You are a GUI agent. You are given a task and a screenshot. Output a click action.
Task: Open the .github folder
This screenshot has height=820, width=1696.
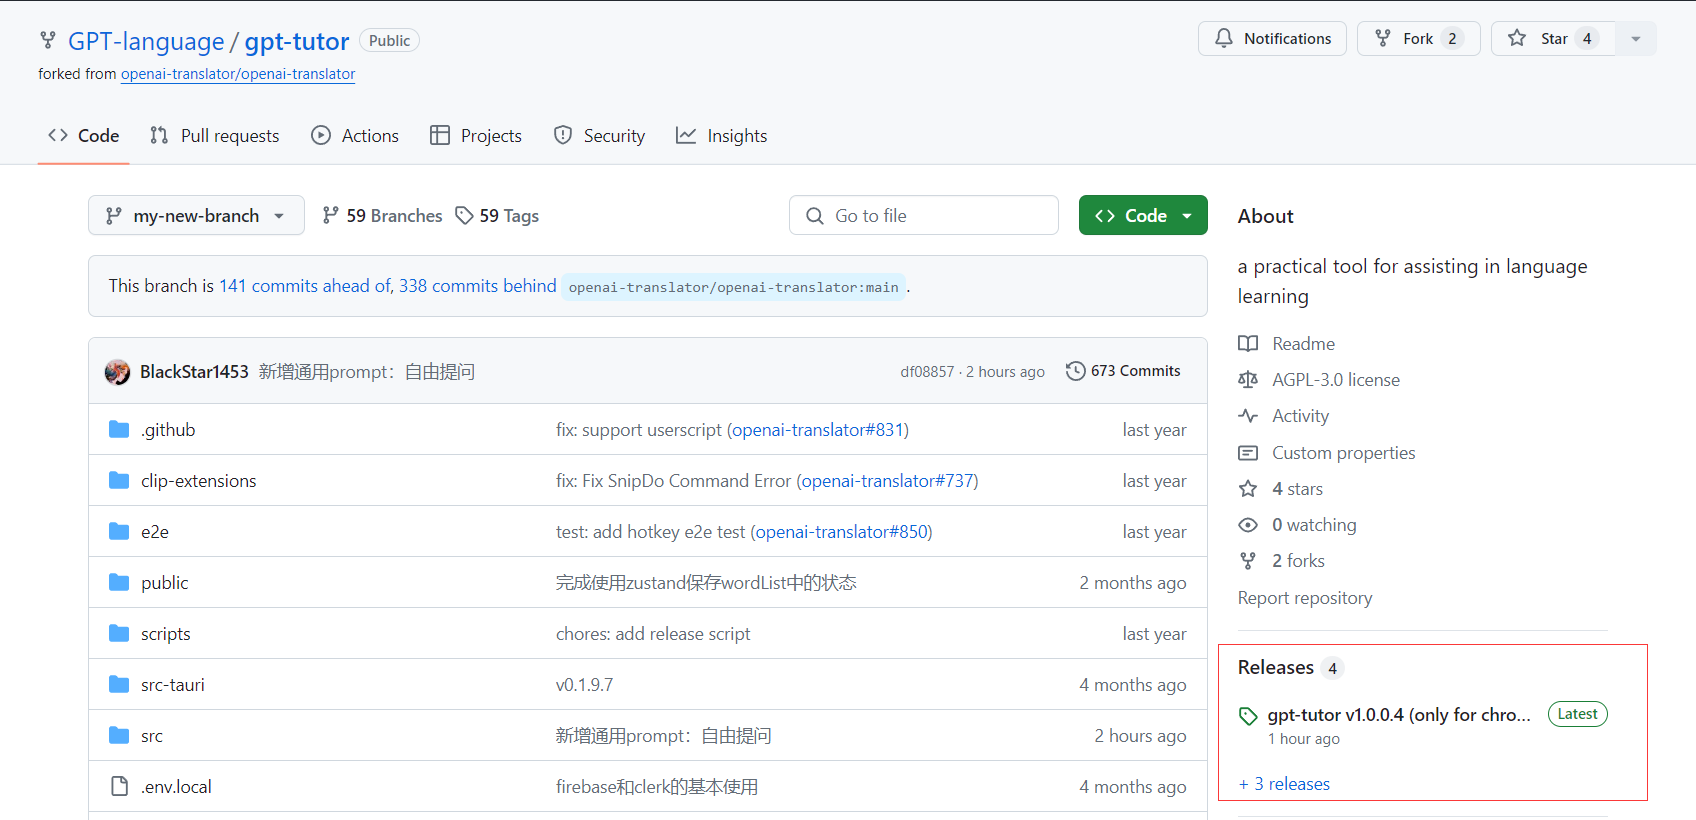(x=168, y=430)
